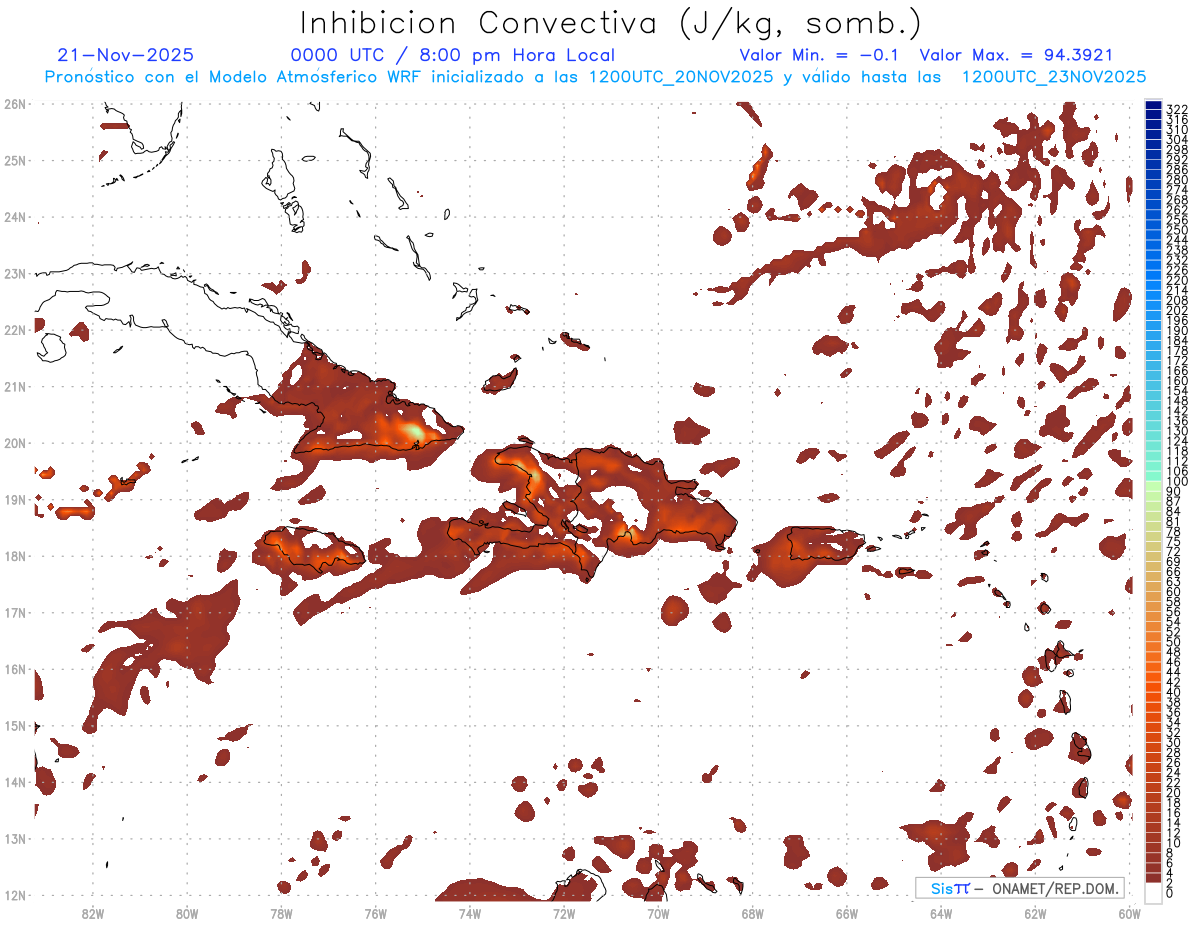
Task: Click the legend value "50" on the color bar
Action: point(1174,642)
